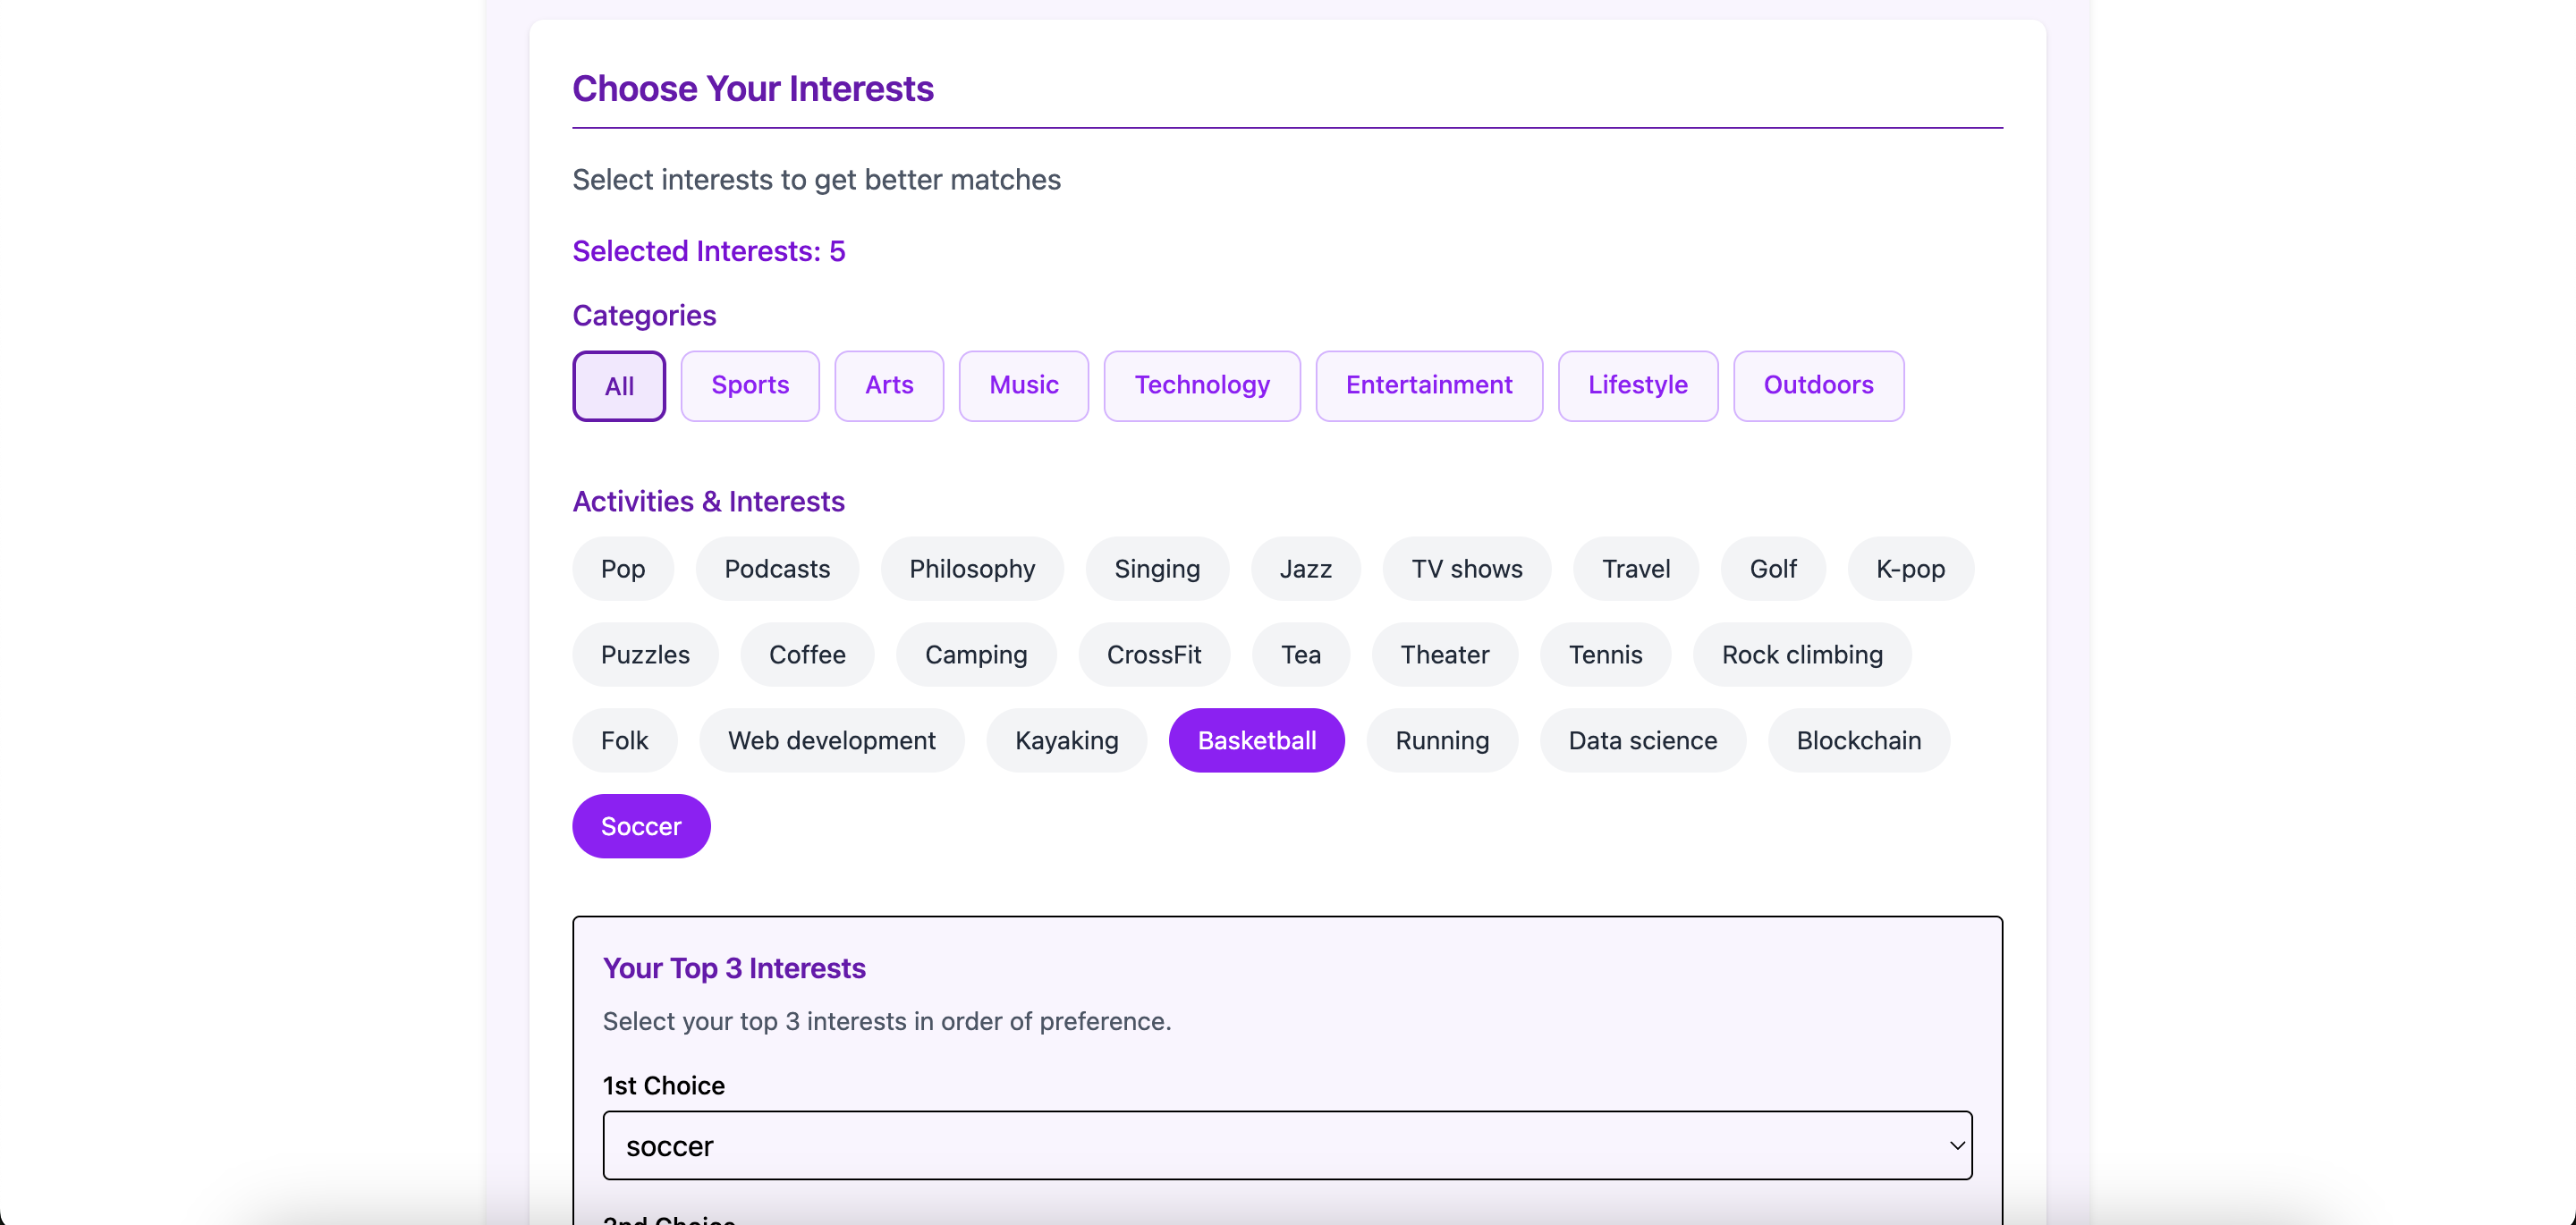Toggle off the Soccer interest chip
The height and width of the screenshot is (1225, 2576).
pos(641,826)
